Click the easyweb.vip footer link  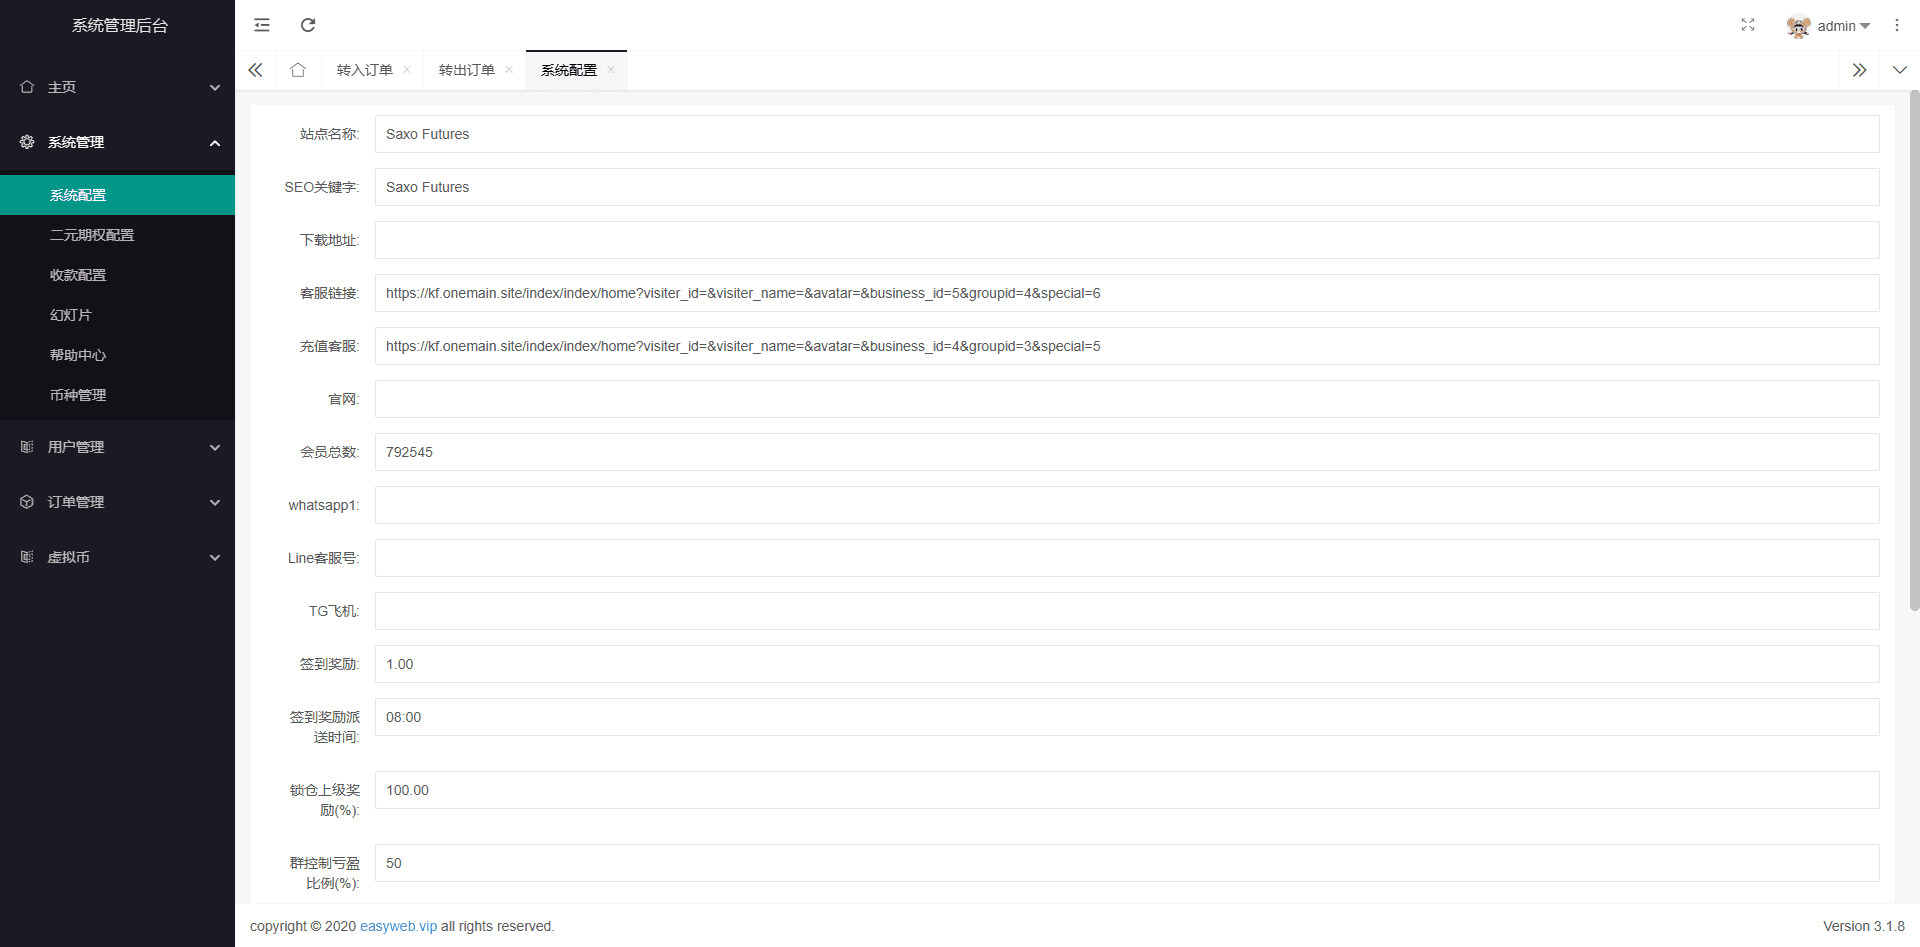point(398,926)
